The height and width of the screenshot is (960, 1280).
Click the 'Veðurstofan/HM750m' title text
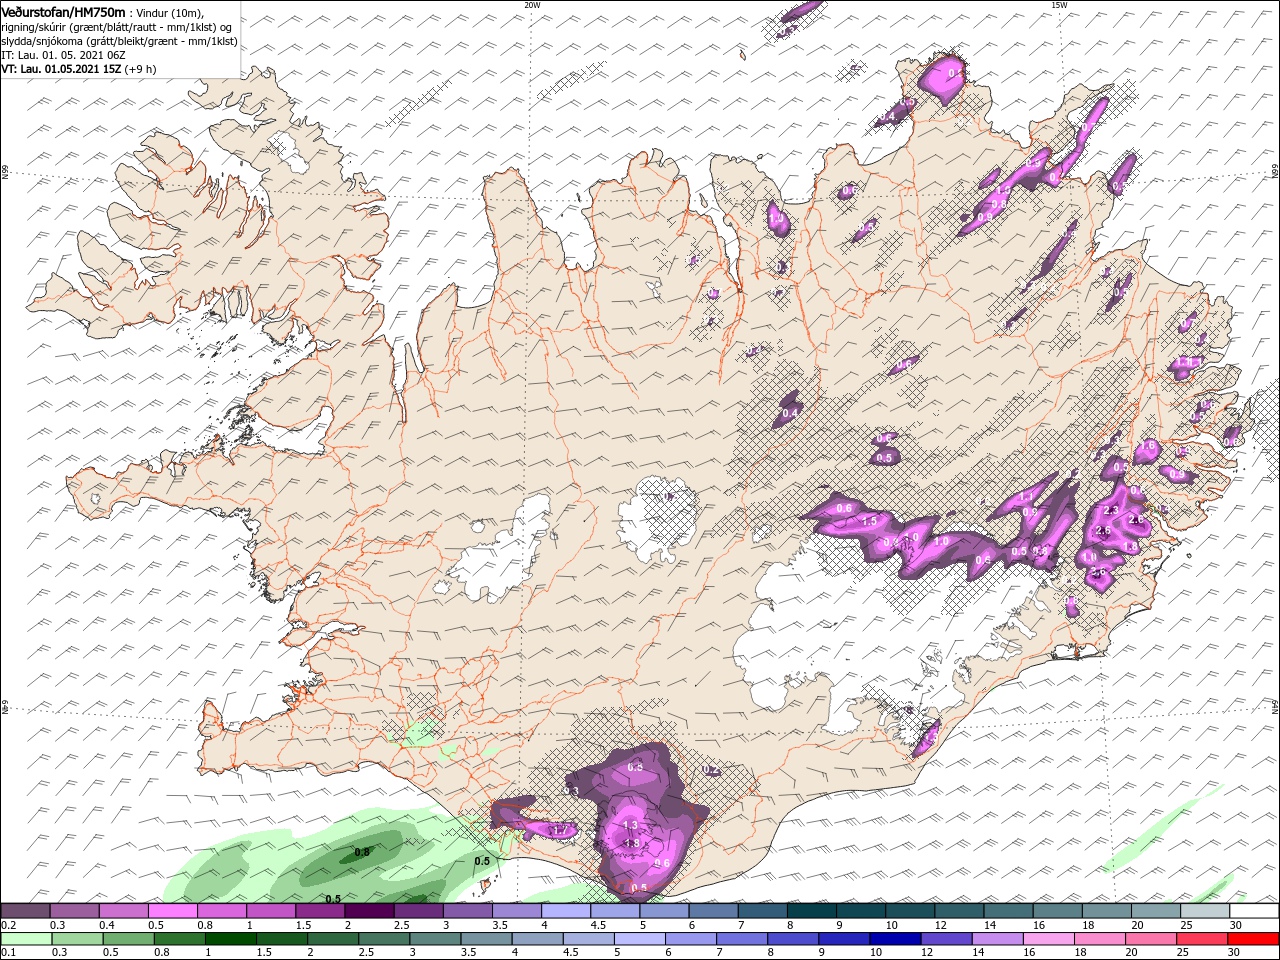(63, 11)
